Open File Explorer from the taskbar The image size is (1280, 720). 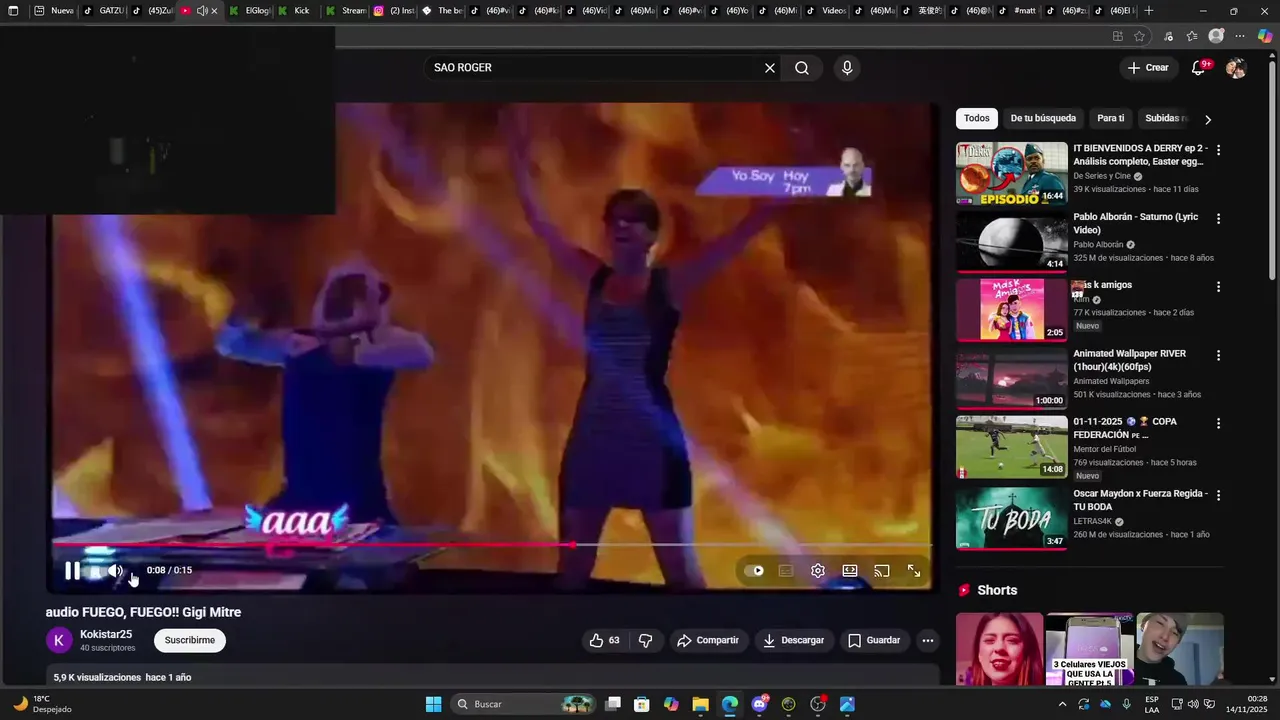coord(700,704)
